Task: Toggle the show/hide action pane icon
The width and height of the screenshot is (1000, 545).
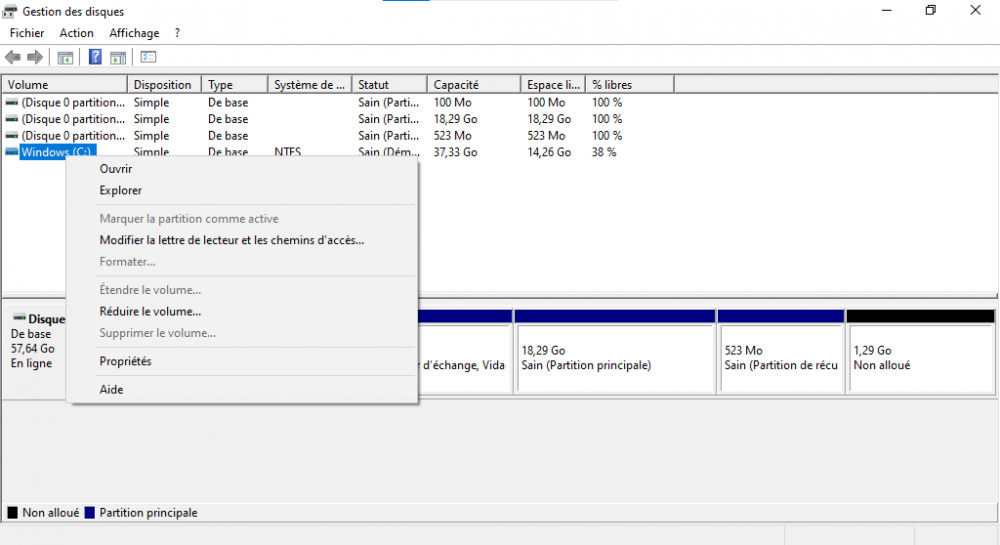Action: click(118, 57)
